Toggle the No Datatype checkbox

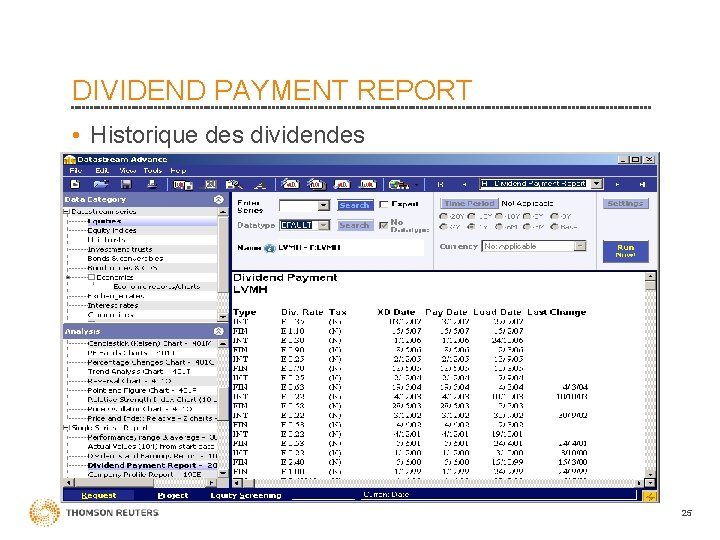[x=384, y=225]
